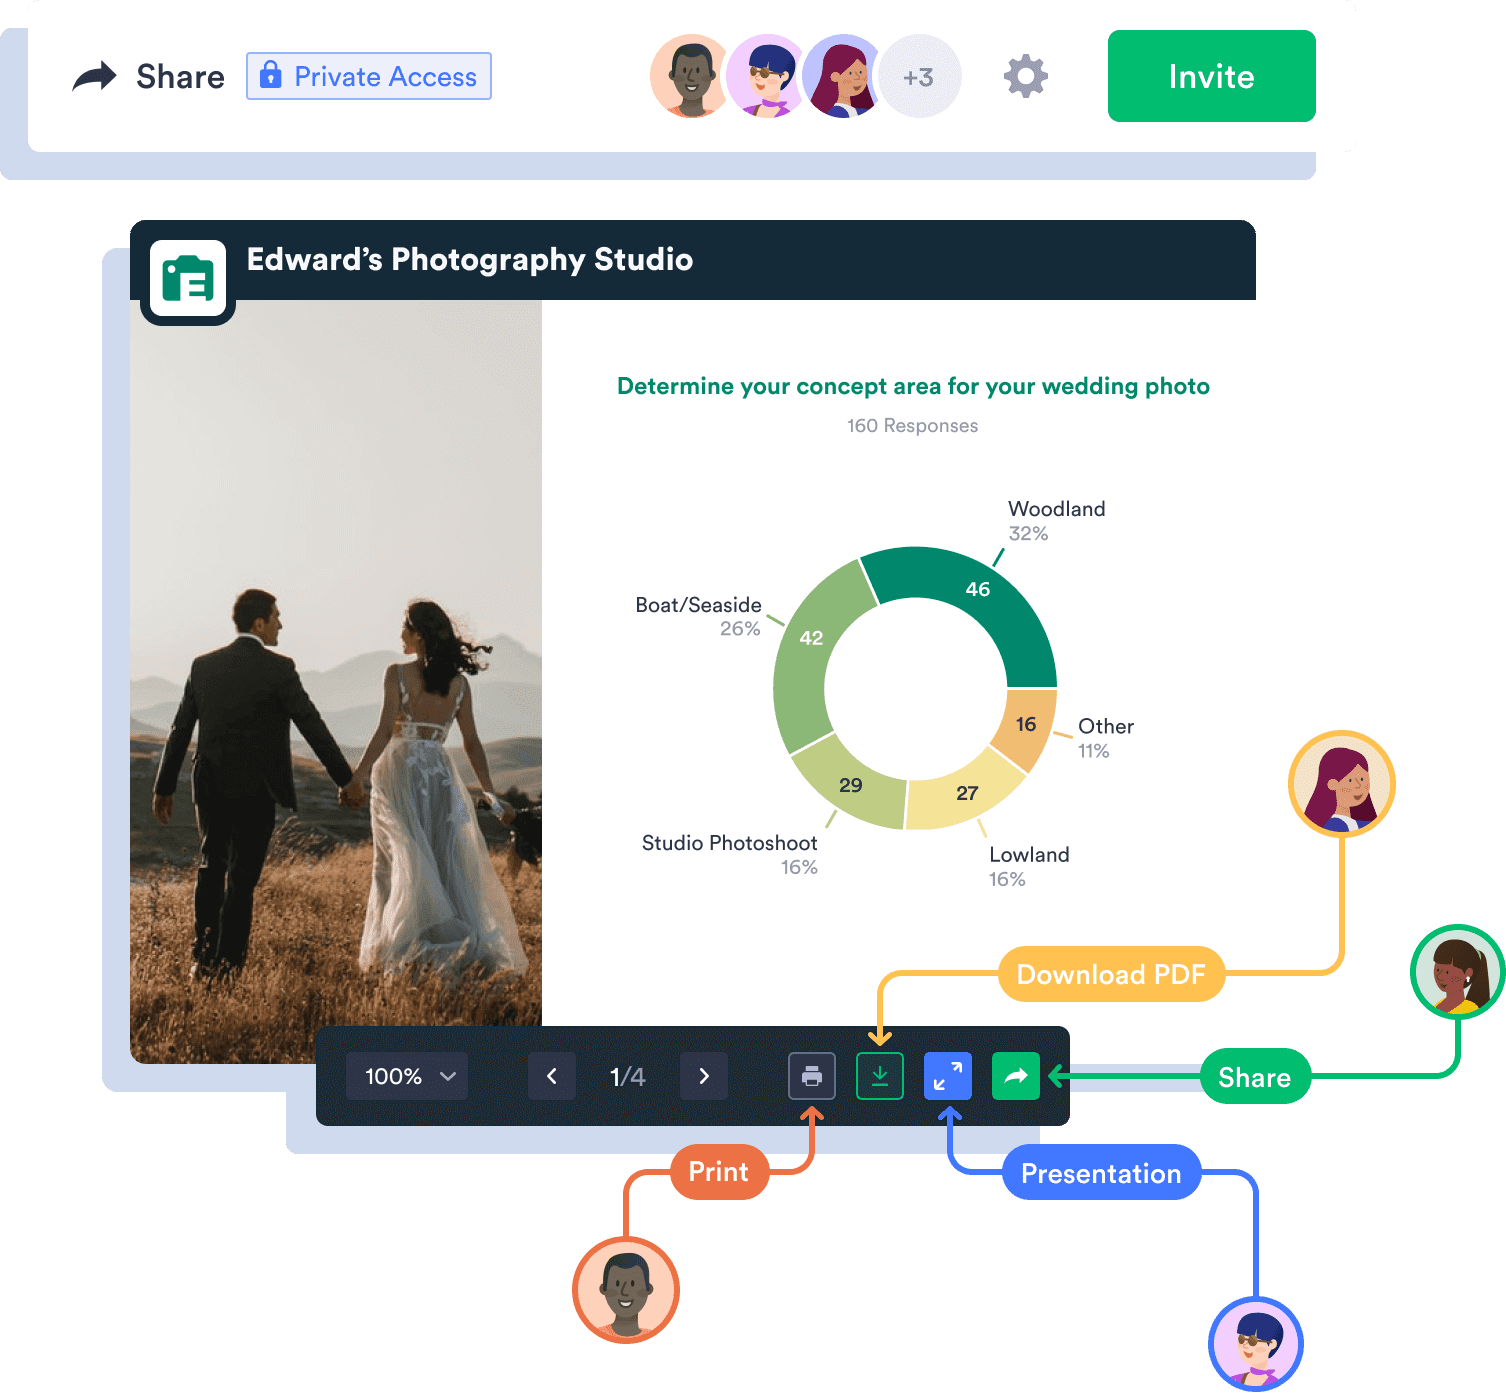The image size is (1506, 1393).
Task: Open the 100% zoom level dropdown
Action: (405, 1076)
